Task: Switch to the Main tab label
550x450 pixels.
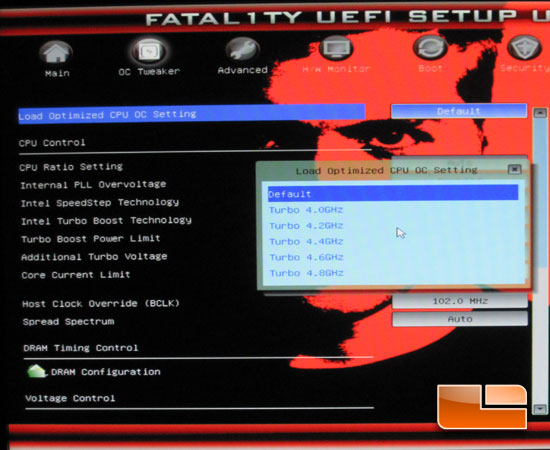Action: click(57, 73)
